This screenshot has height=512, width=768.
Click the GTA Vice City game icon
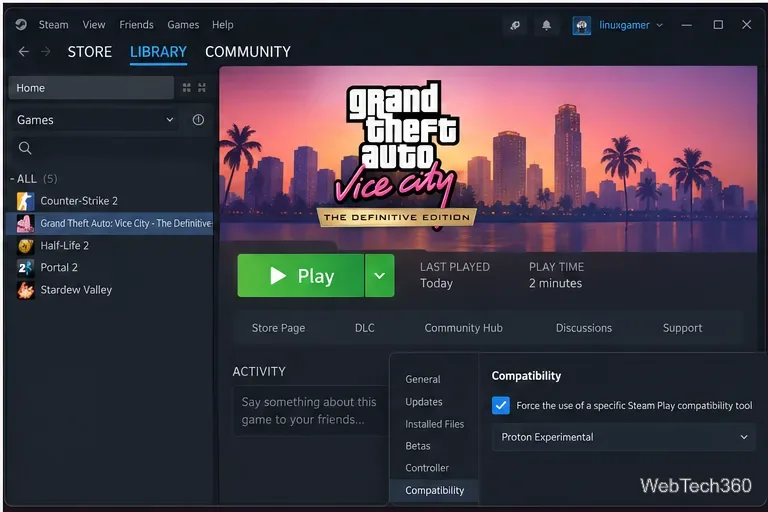[x=25, y=223]
